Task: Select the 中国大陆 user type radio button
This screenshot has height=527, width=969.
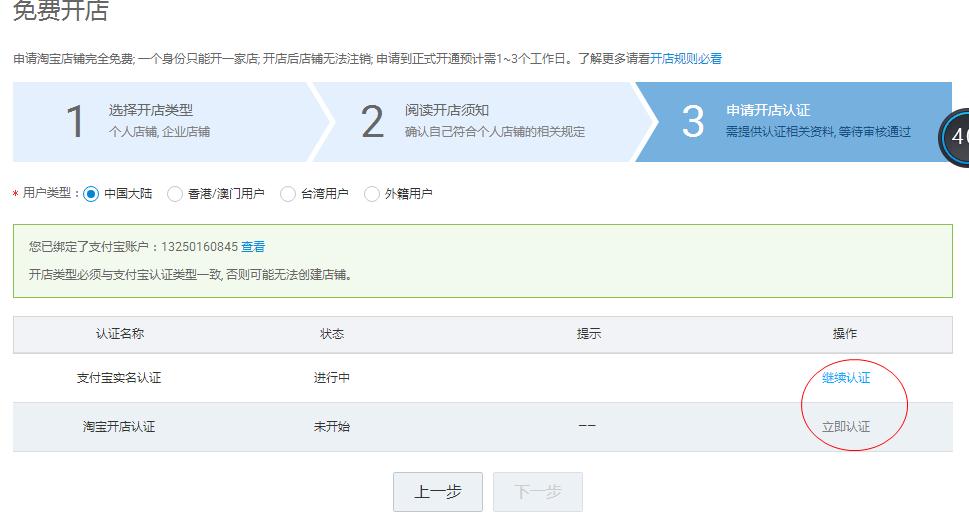Action: click(x=91, y=194)
